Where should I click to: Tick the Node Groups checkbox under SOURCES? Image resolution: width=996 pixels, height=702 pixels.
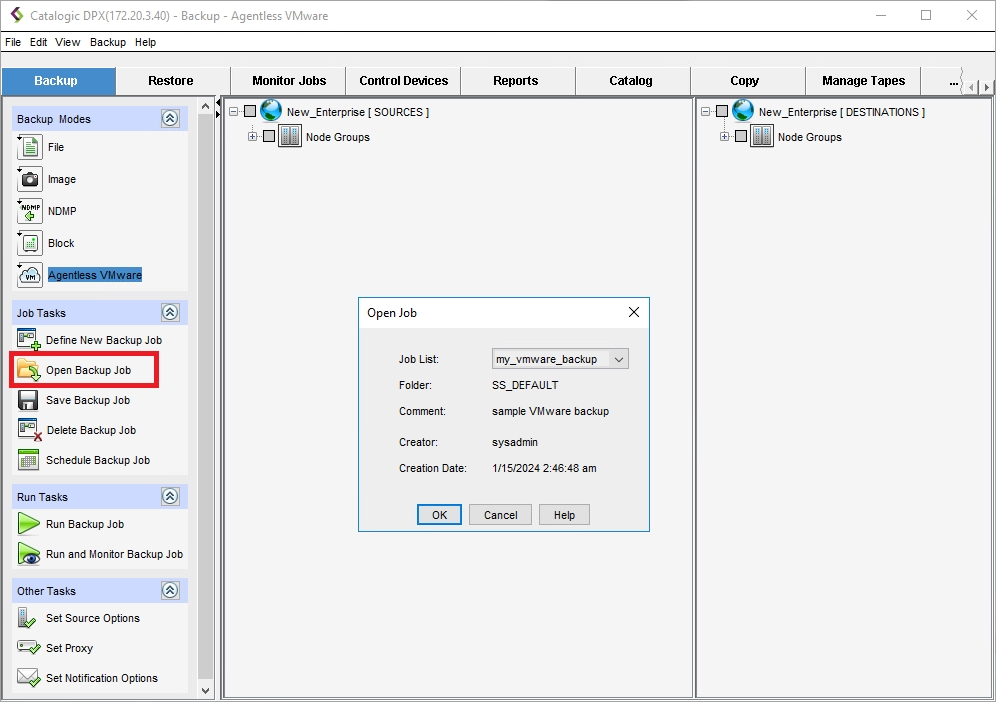[269, 137]
